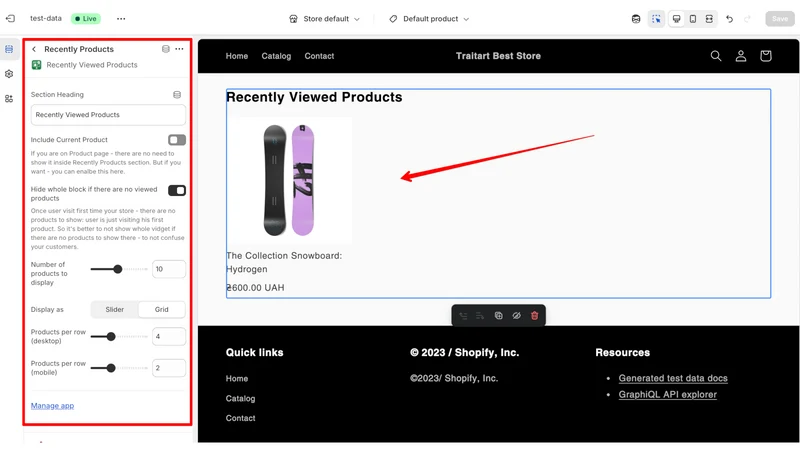The image size is (800, 450).
Task: Click Recently Viewed Products preview heading
Action: pos(314,97)
